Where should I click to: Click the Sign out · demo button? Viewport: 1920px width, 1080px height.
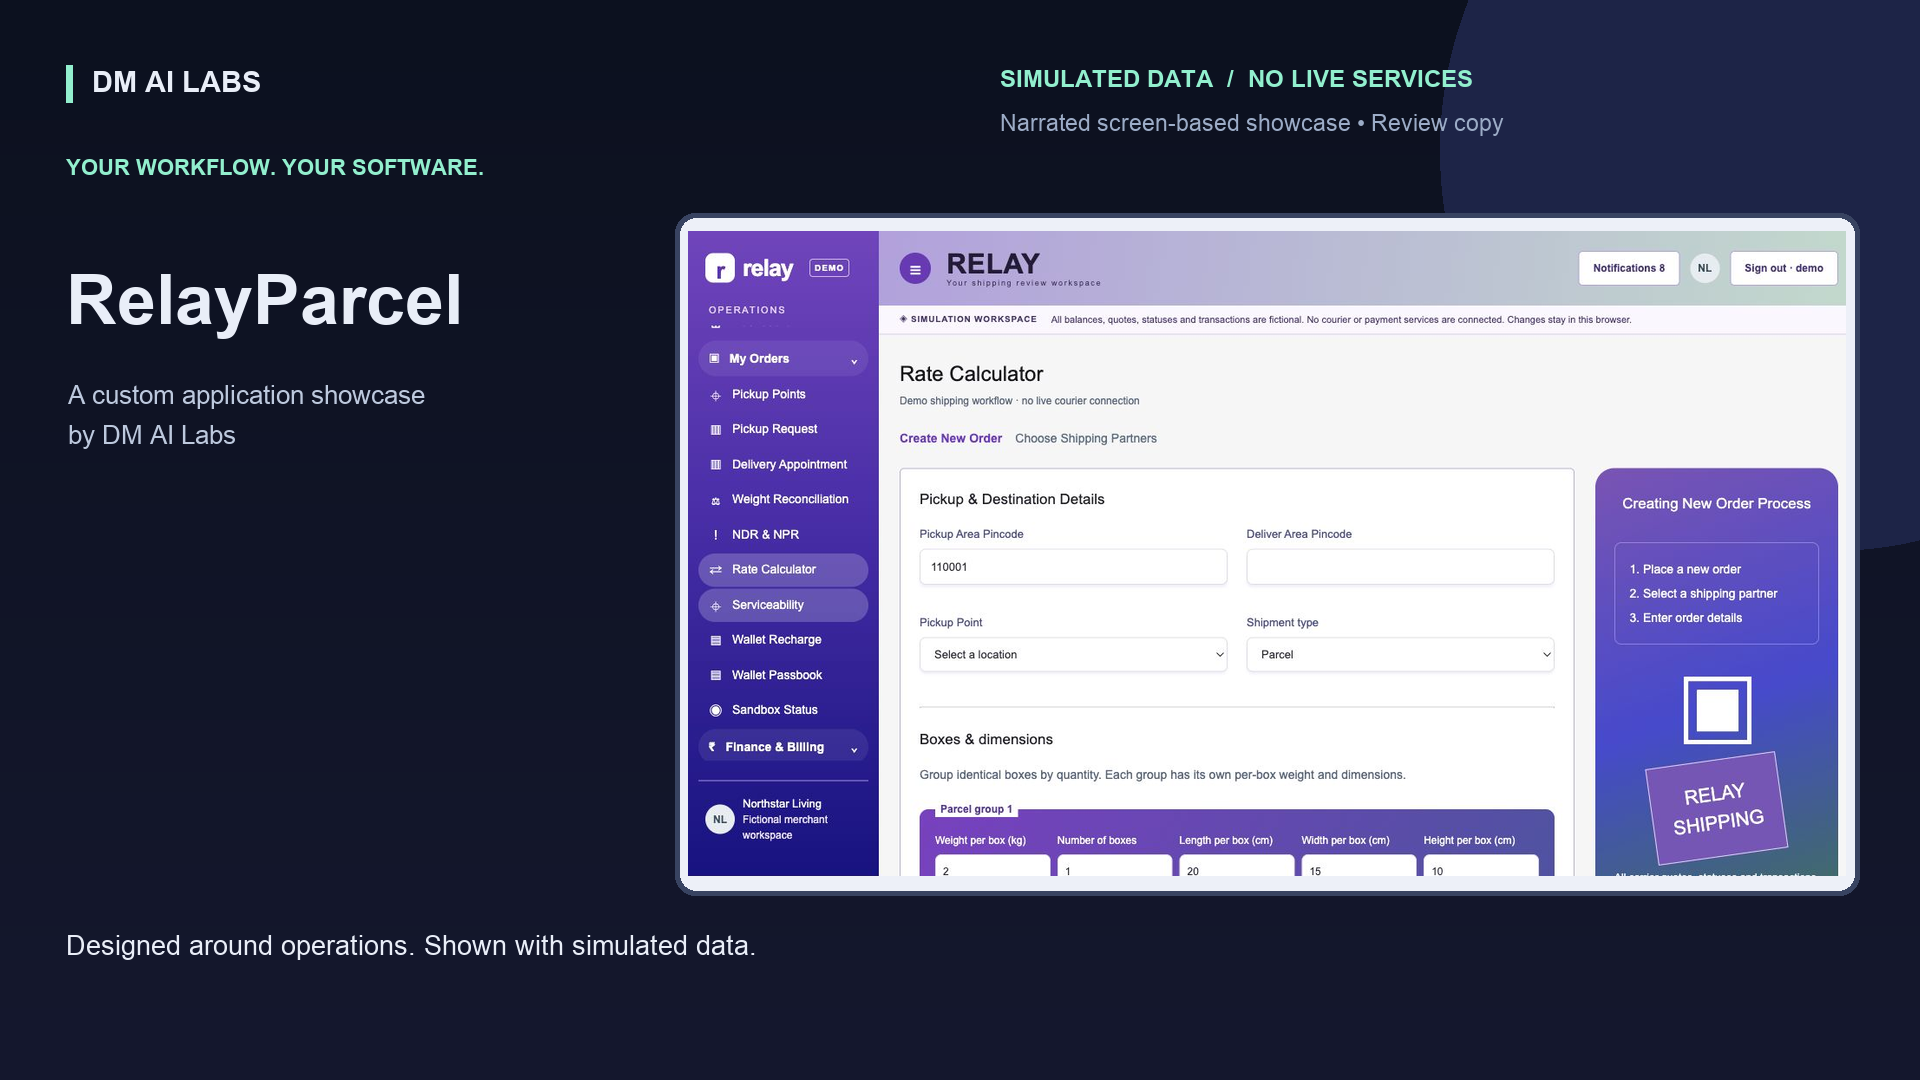(1783, 268)
